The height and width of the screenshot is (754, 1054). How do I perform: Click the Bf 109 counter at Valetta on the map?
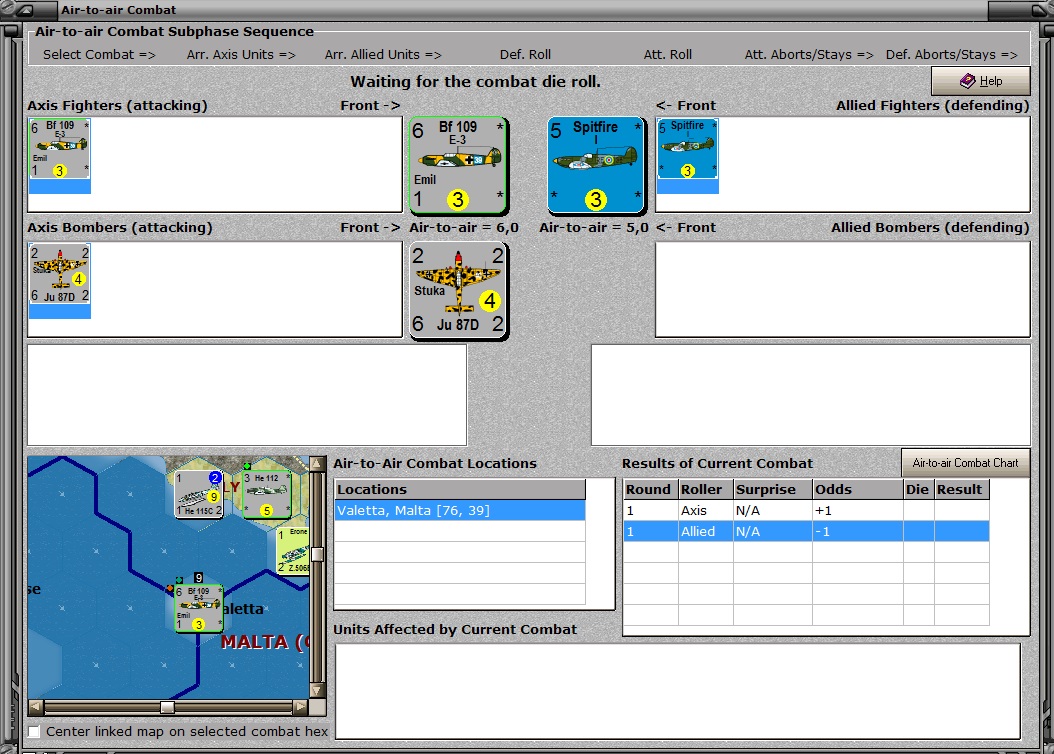click(199, 609)
